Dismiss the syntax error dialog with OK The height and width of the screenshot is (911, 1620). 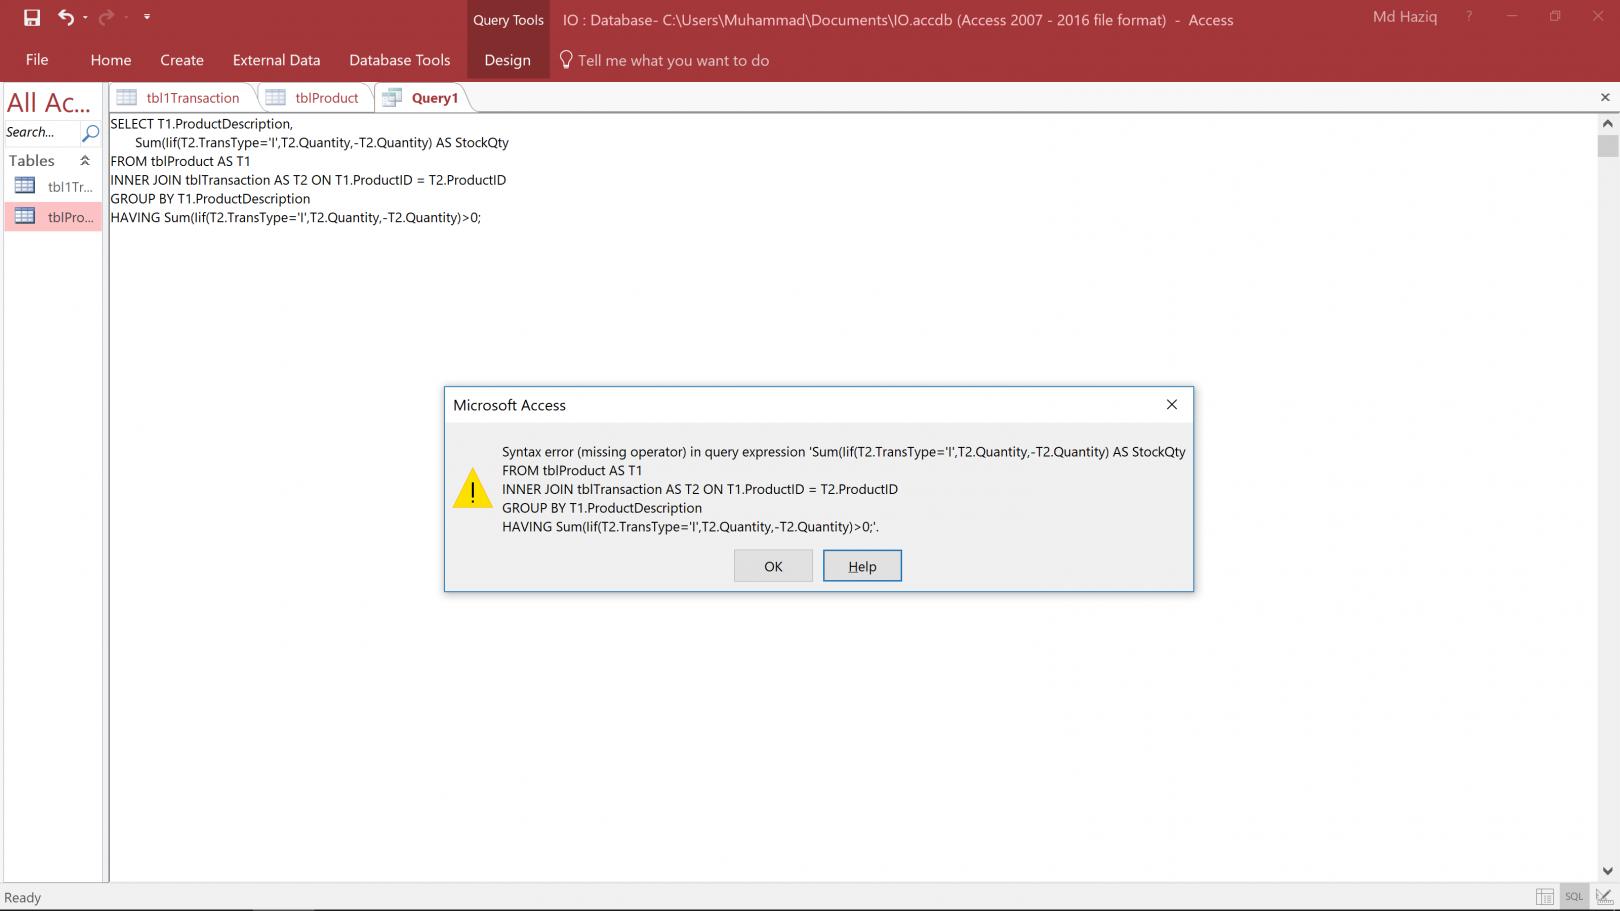pyautogui.click(x=773, y=566)
